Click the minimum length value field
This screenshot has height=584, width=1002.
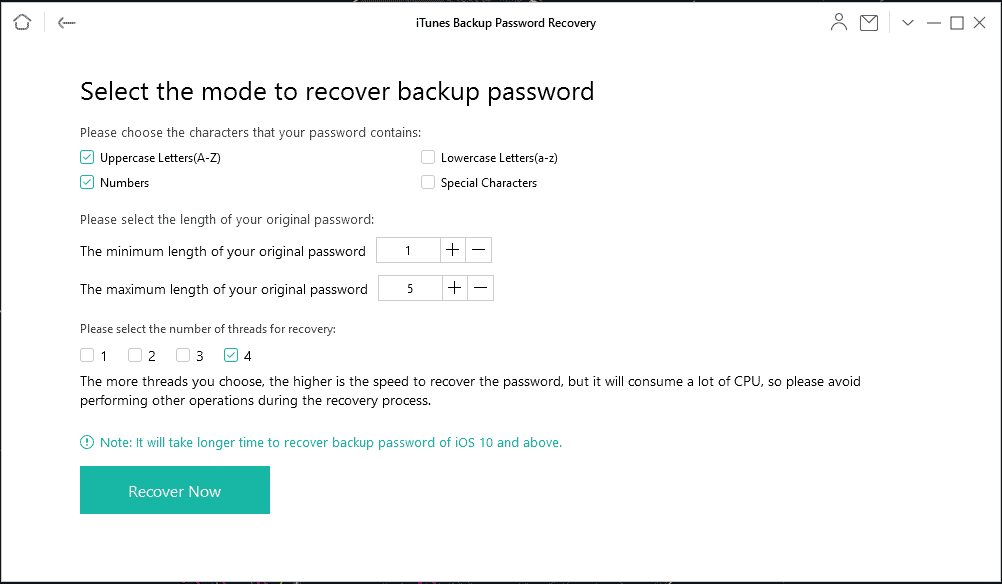408,250
